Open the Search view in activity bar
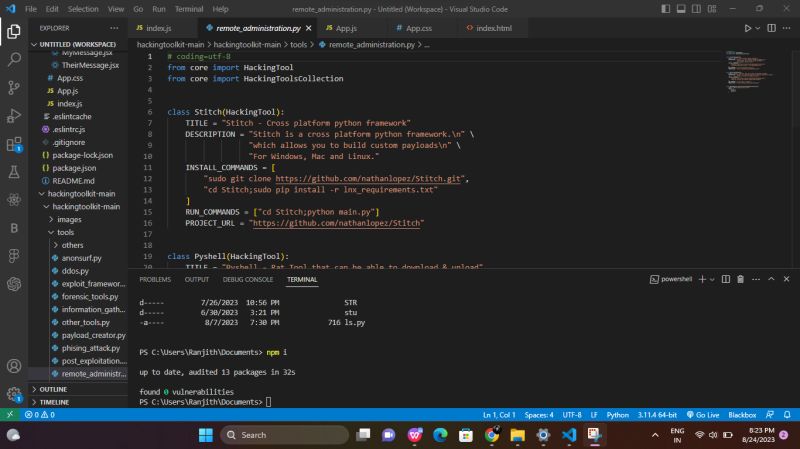 [14, 59]
